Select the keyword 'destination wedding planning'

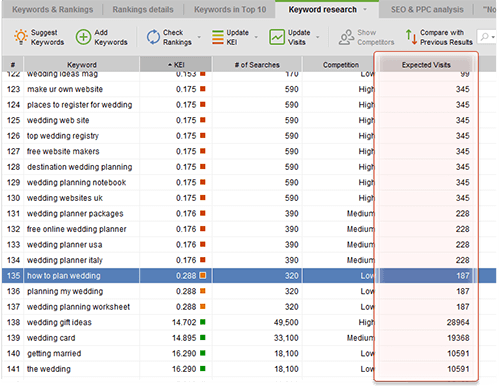click(x=80, y=167)
